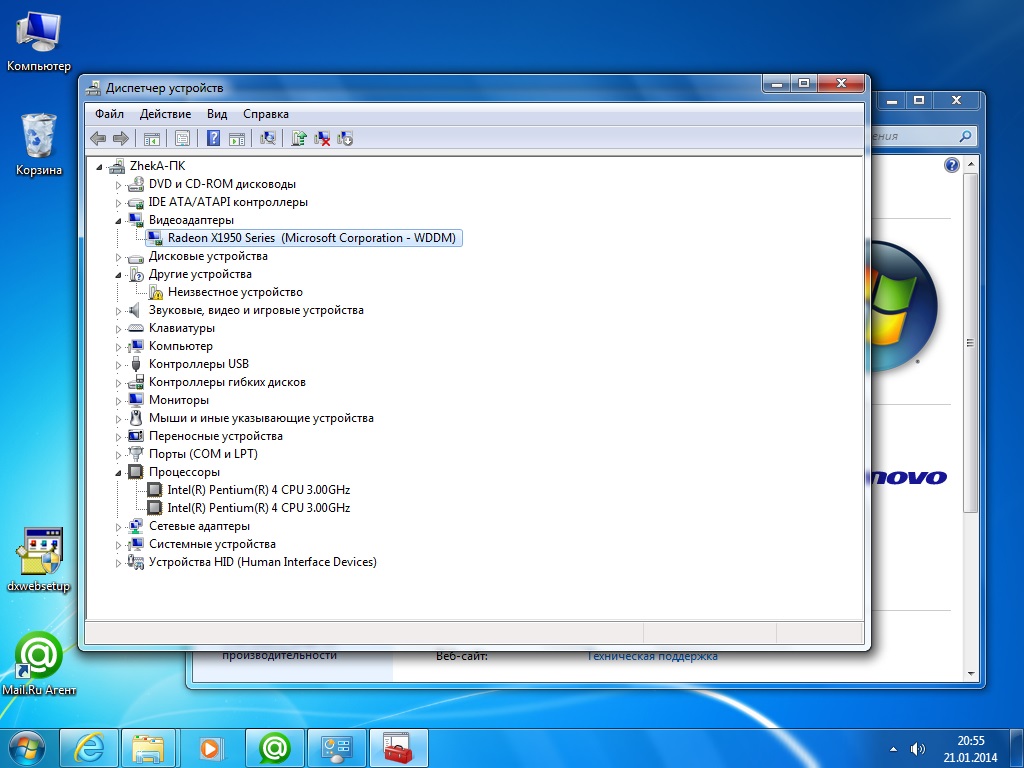Click Scan for hardware changes toolbar icon

click(267, 138)
